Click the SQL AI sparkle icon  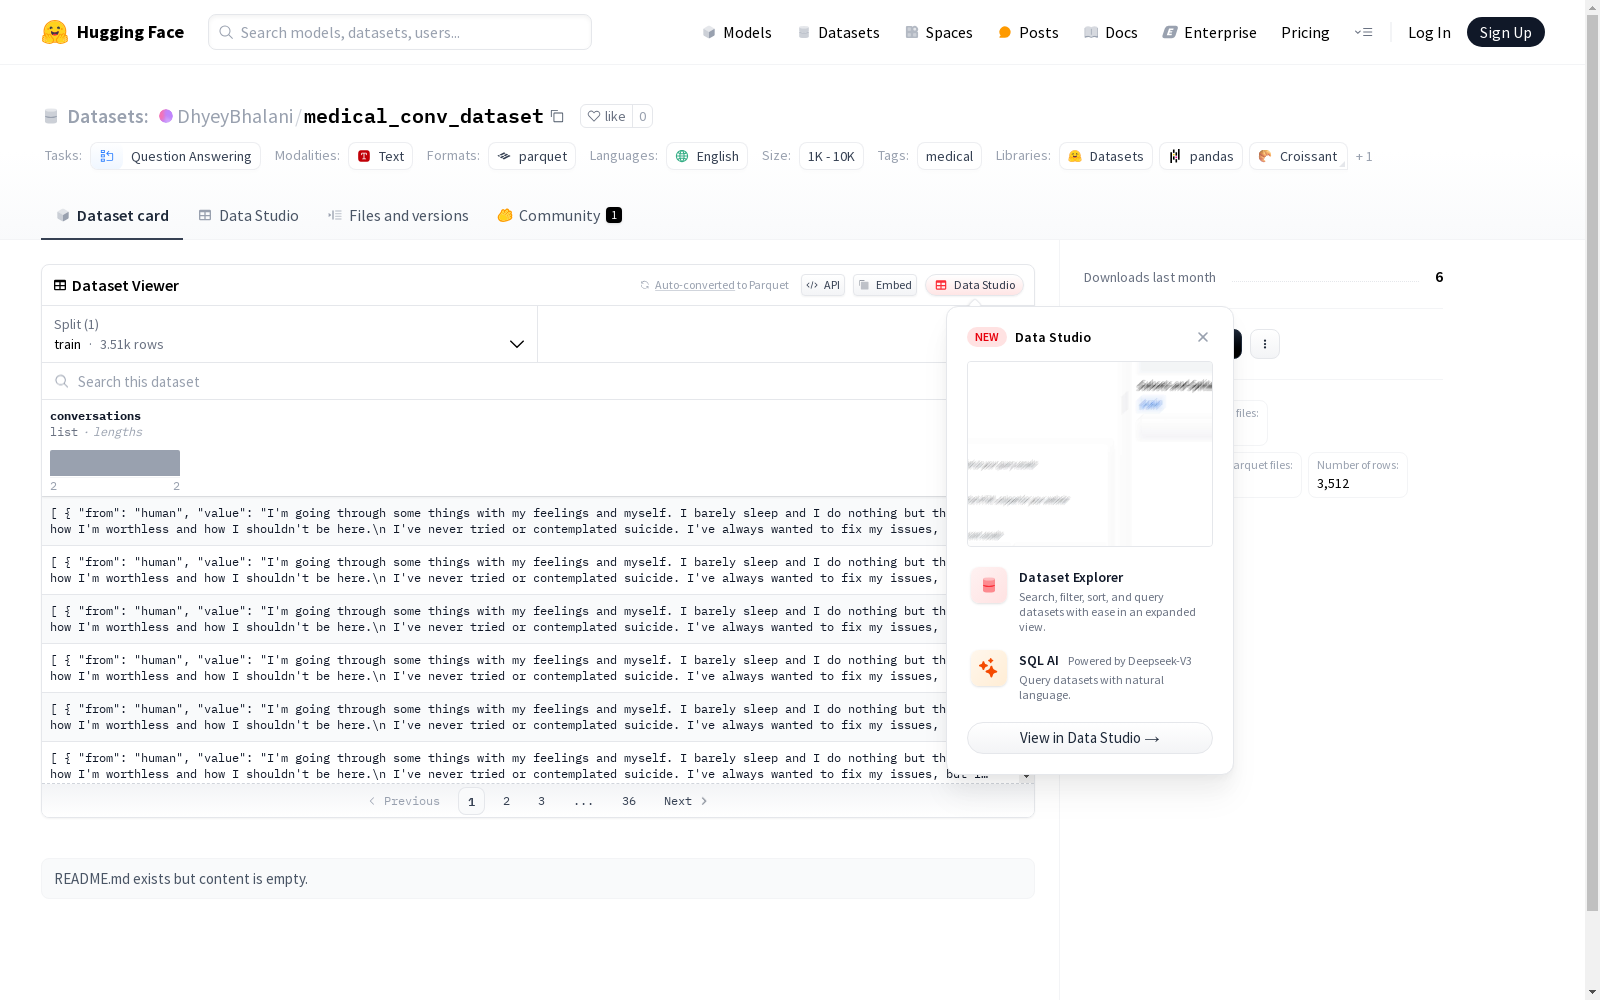pyautogui.click(x=989, y=668)
